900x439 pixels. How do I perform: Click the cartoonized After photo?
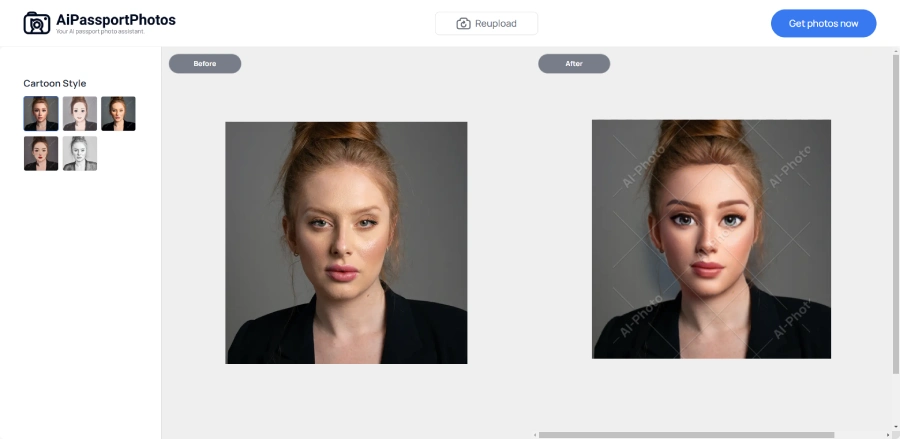[x=711, y=239]
